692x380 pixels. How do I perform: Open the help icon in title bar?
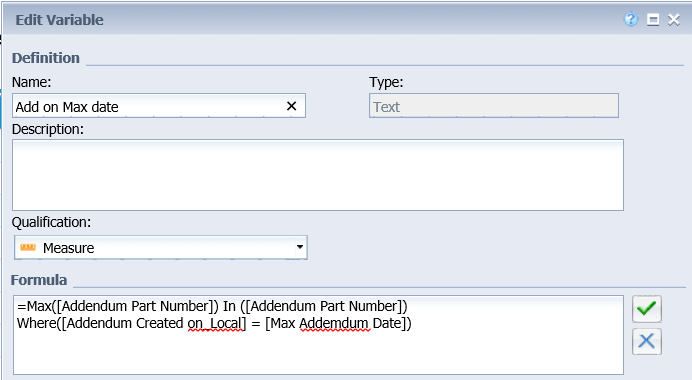tap(631, 19)
